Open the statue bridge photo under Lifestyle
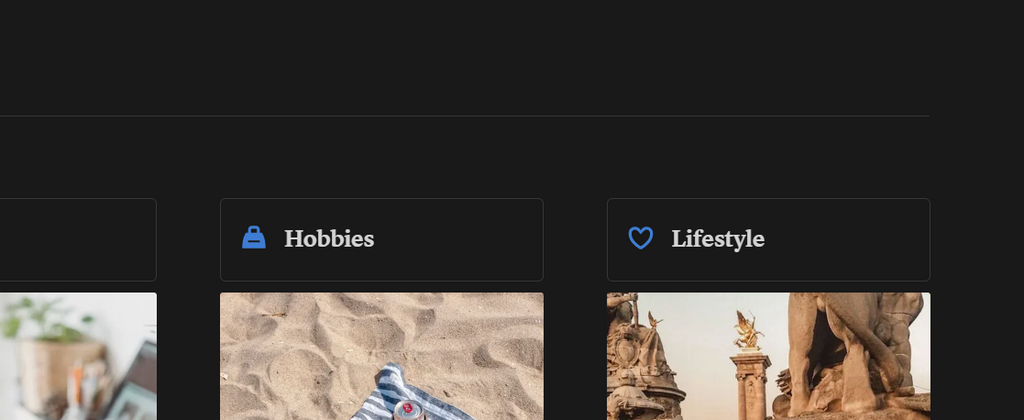The width and height of the screenshot is (1024, 420). point(769,357)
